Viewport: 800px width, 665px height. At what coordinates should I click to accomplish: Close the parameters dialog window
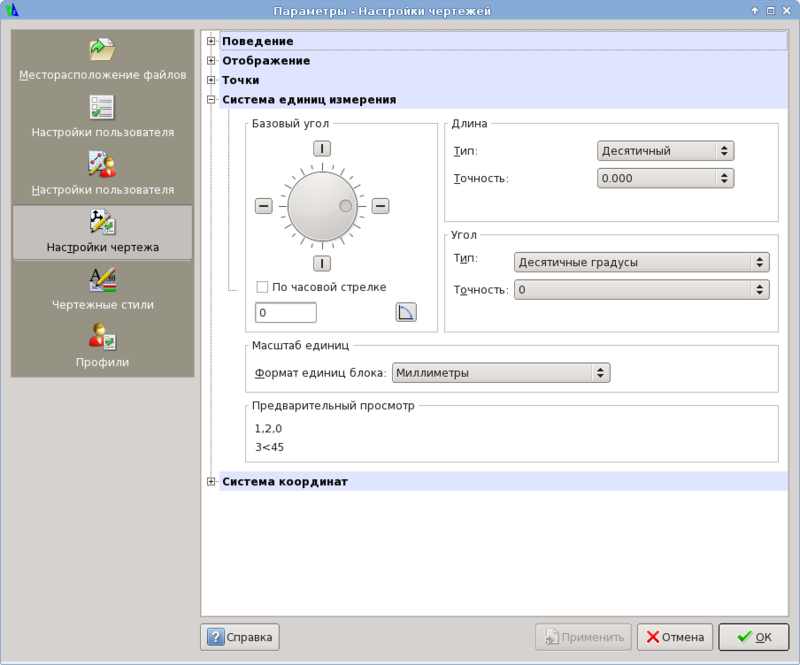point(786,10)
